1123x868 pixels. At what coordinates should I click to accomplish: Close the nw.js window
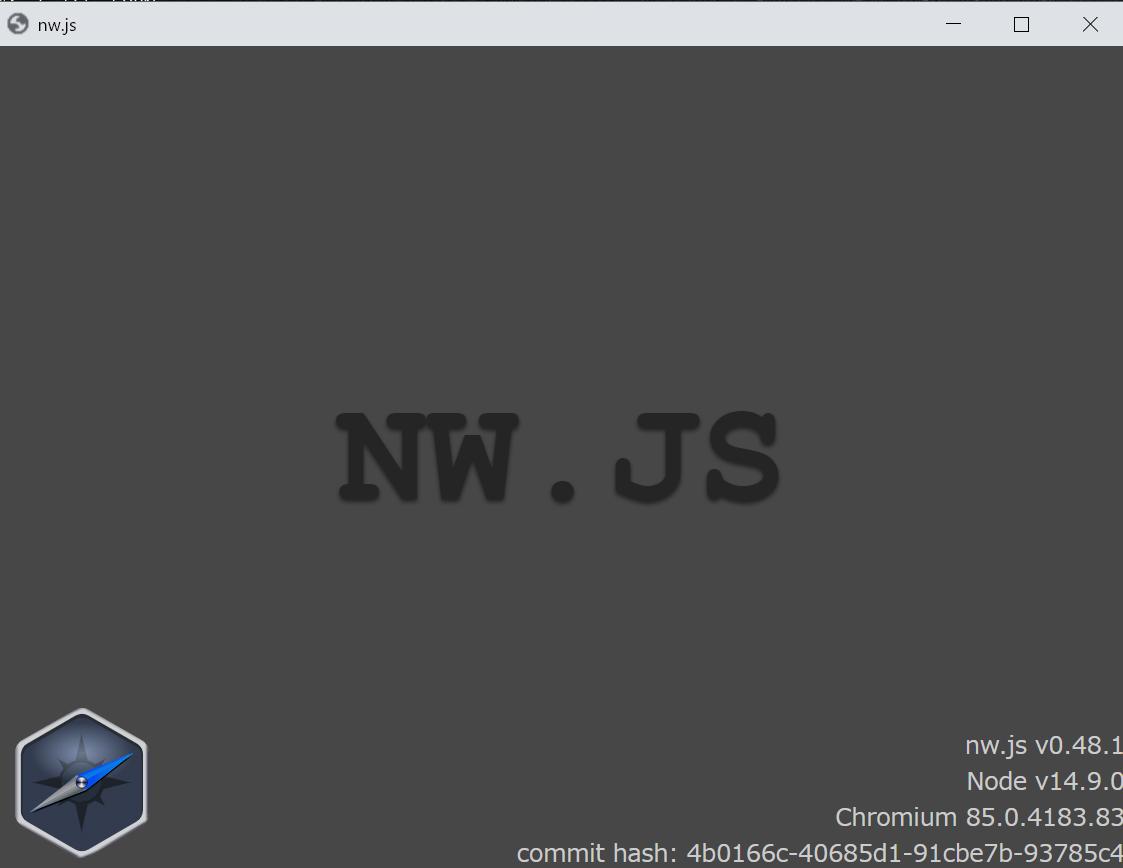1090,24
